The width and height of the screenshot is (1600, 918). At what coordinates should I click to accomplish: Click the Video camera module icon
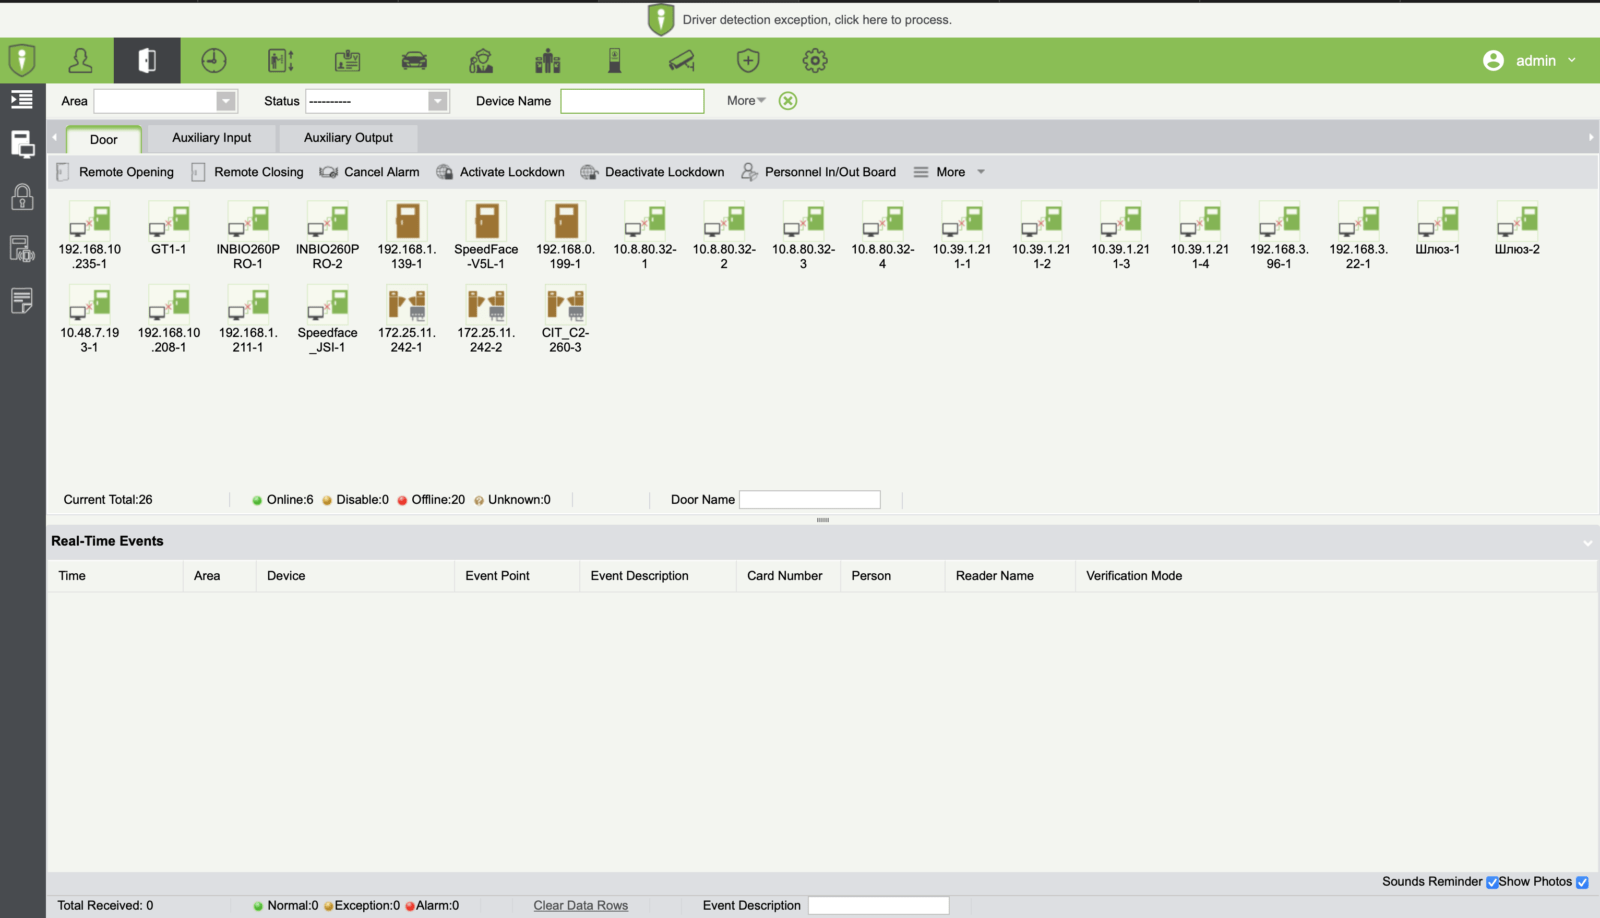tap(682, 61)
